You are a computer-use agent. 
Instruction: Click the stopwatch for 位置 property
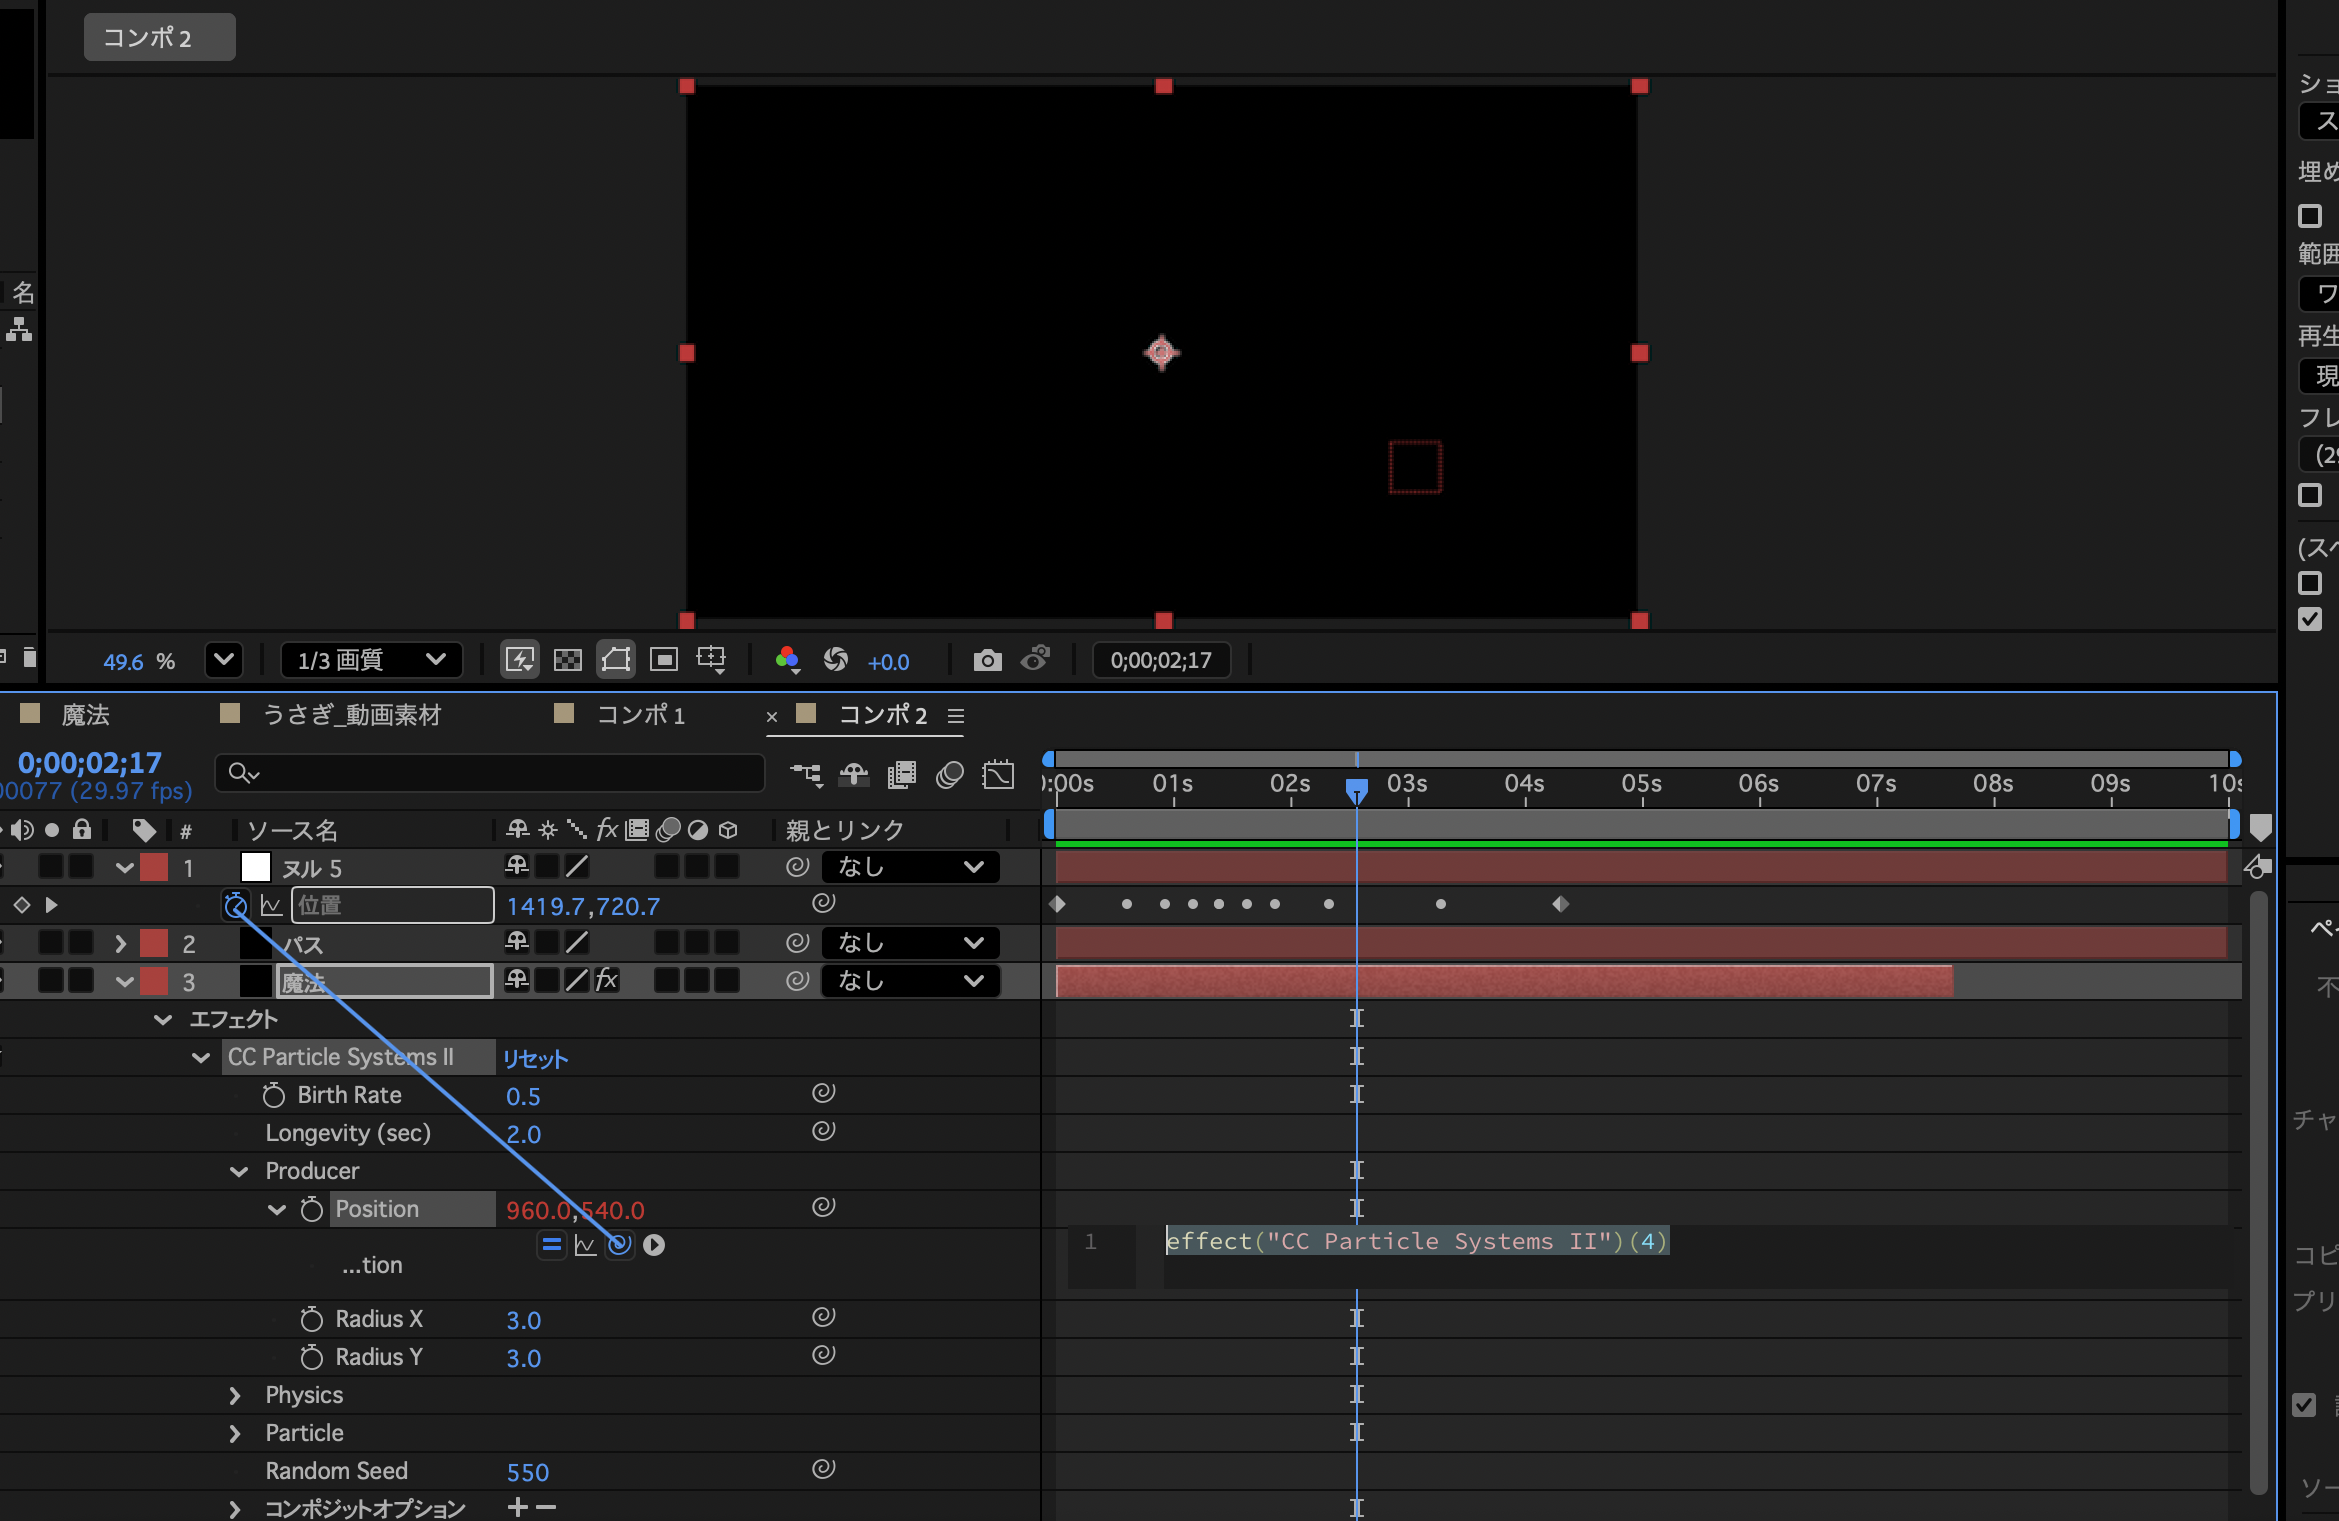point(236,906)
